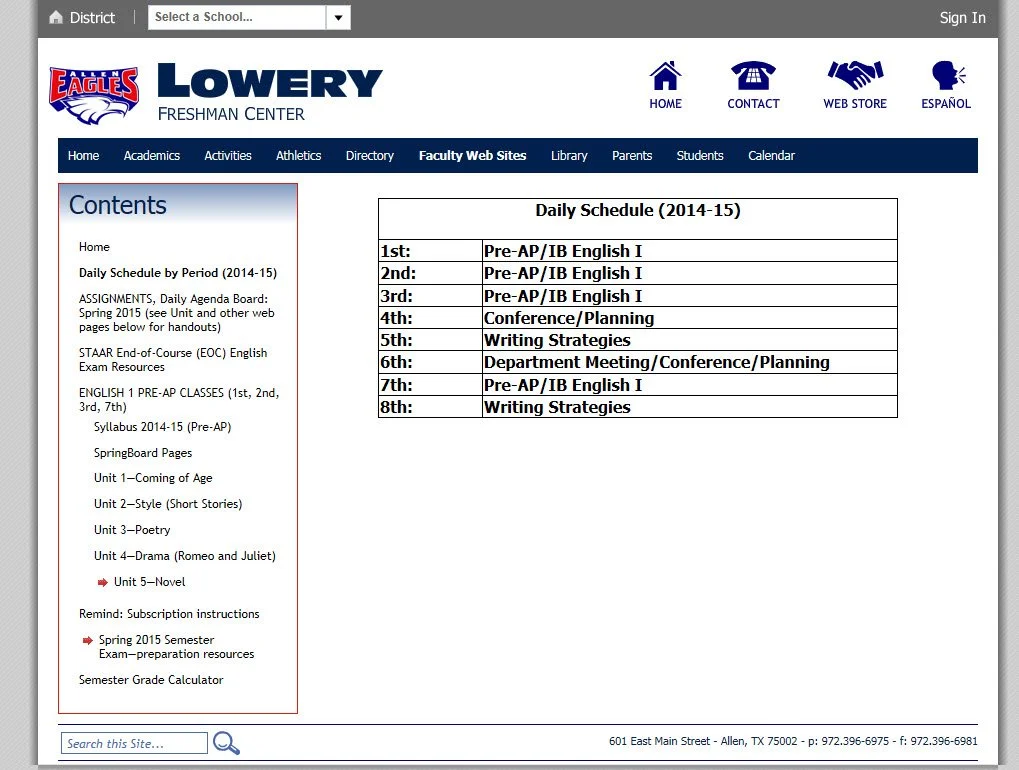This screenshot has height=770, width=1019.
Task: Switch to the Faculty Web Sites tab
Action: [x=472, y=155]
